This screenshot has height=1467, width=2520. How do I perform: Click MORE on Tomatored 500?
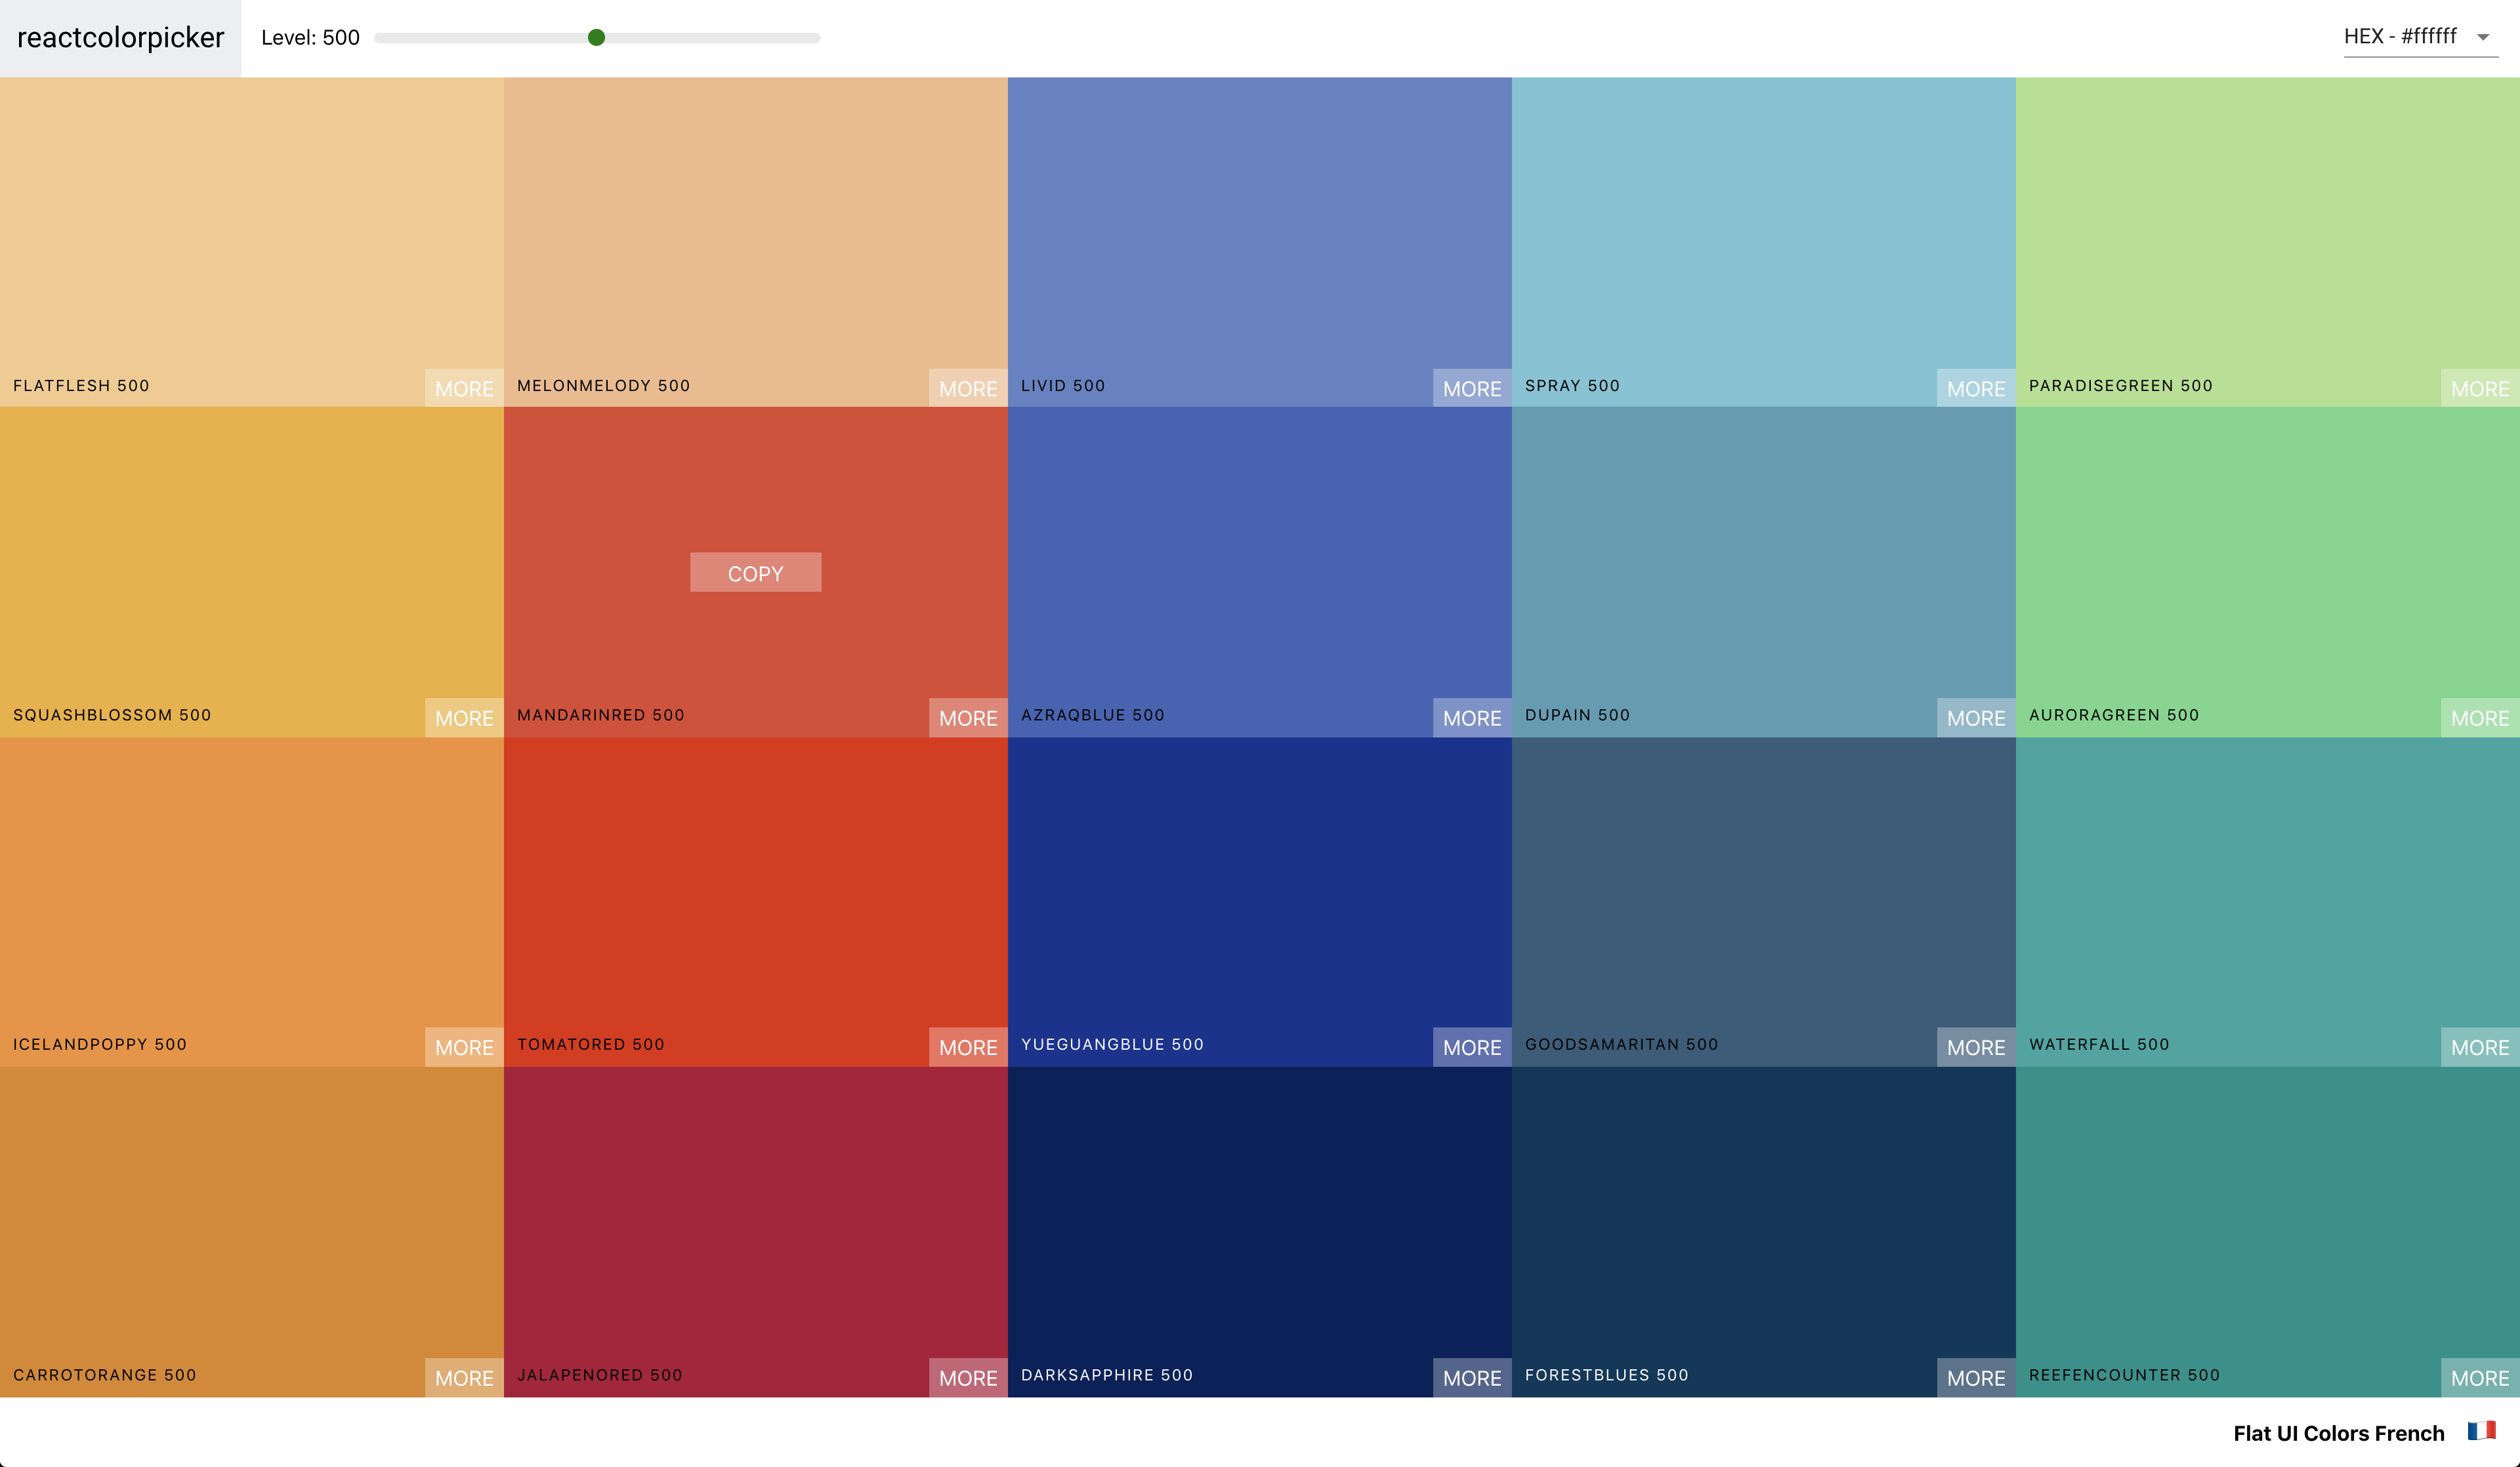click(x=968, y=1047)
